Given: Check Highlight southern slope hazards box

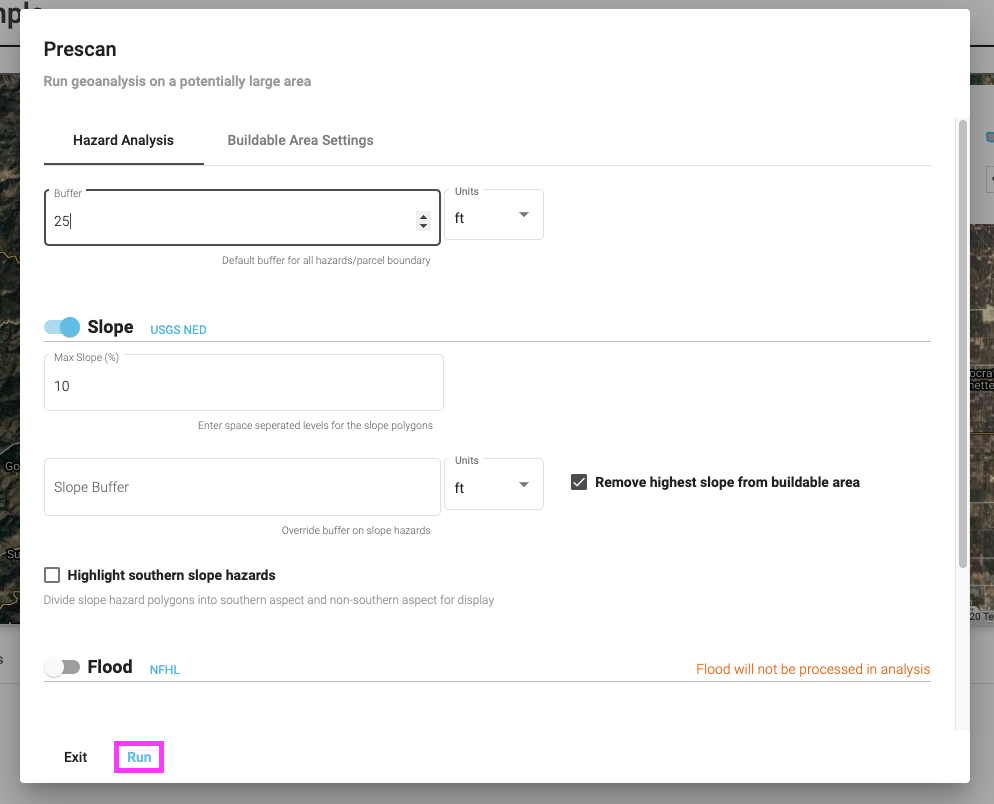Looking at the screenshot, I should (52, 575).
